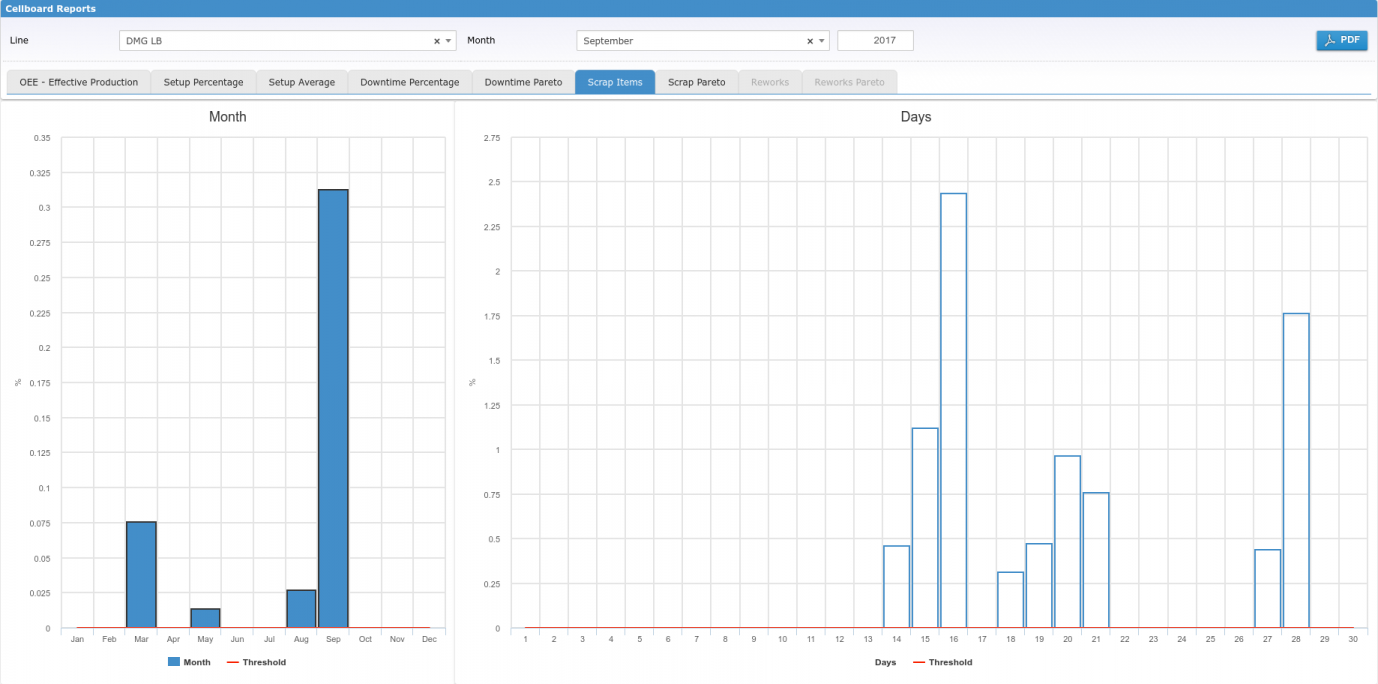Click the day 16 bar in Days chart
Image resolution: width=1378 pixels, height=684 pixels.
(953, 410)
